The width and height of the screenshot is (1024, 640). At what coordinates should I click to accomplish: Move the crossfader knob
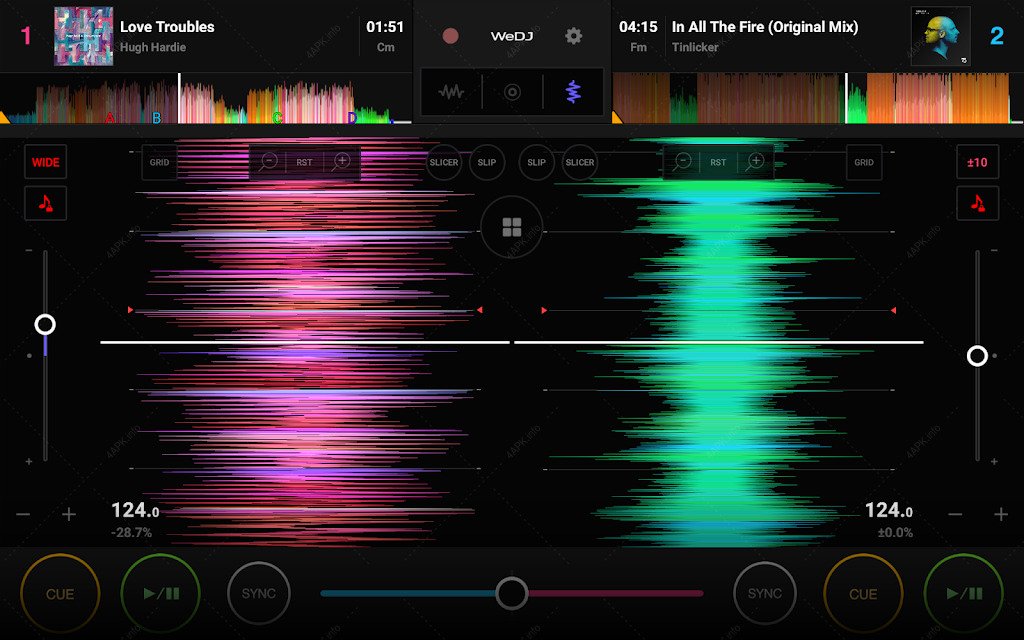(512, 593)
